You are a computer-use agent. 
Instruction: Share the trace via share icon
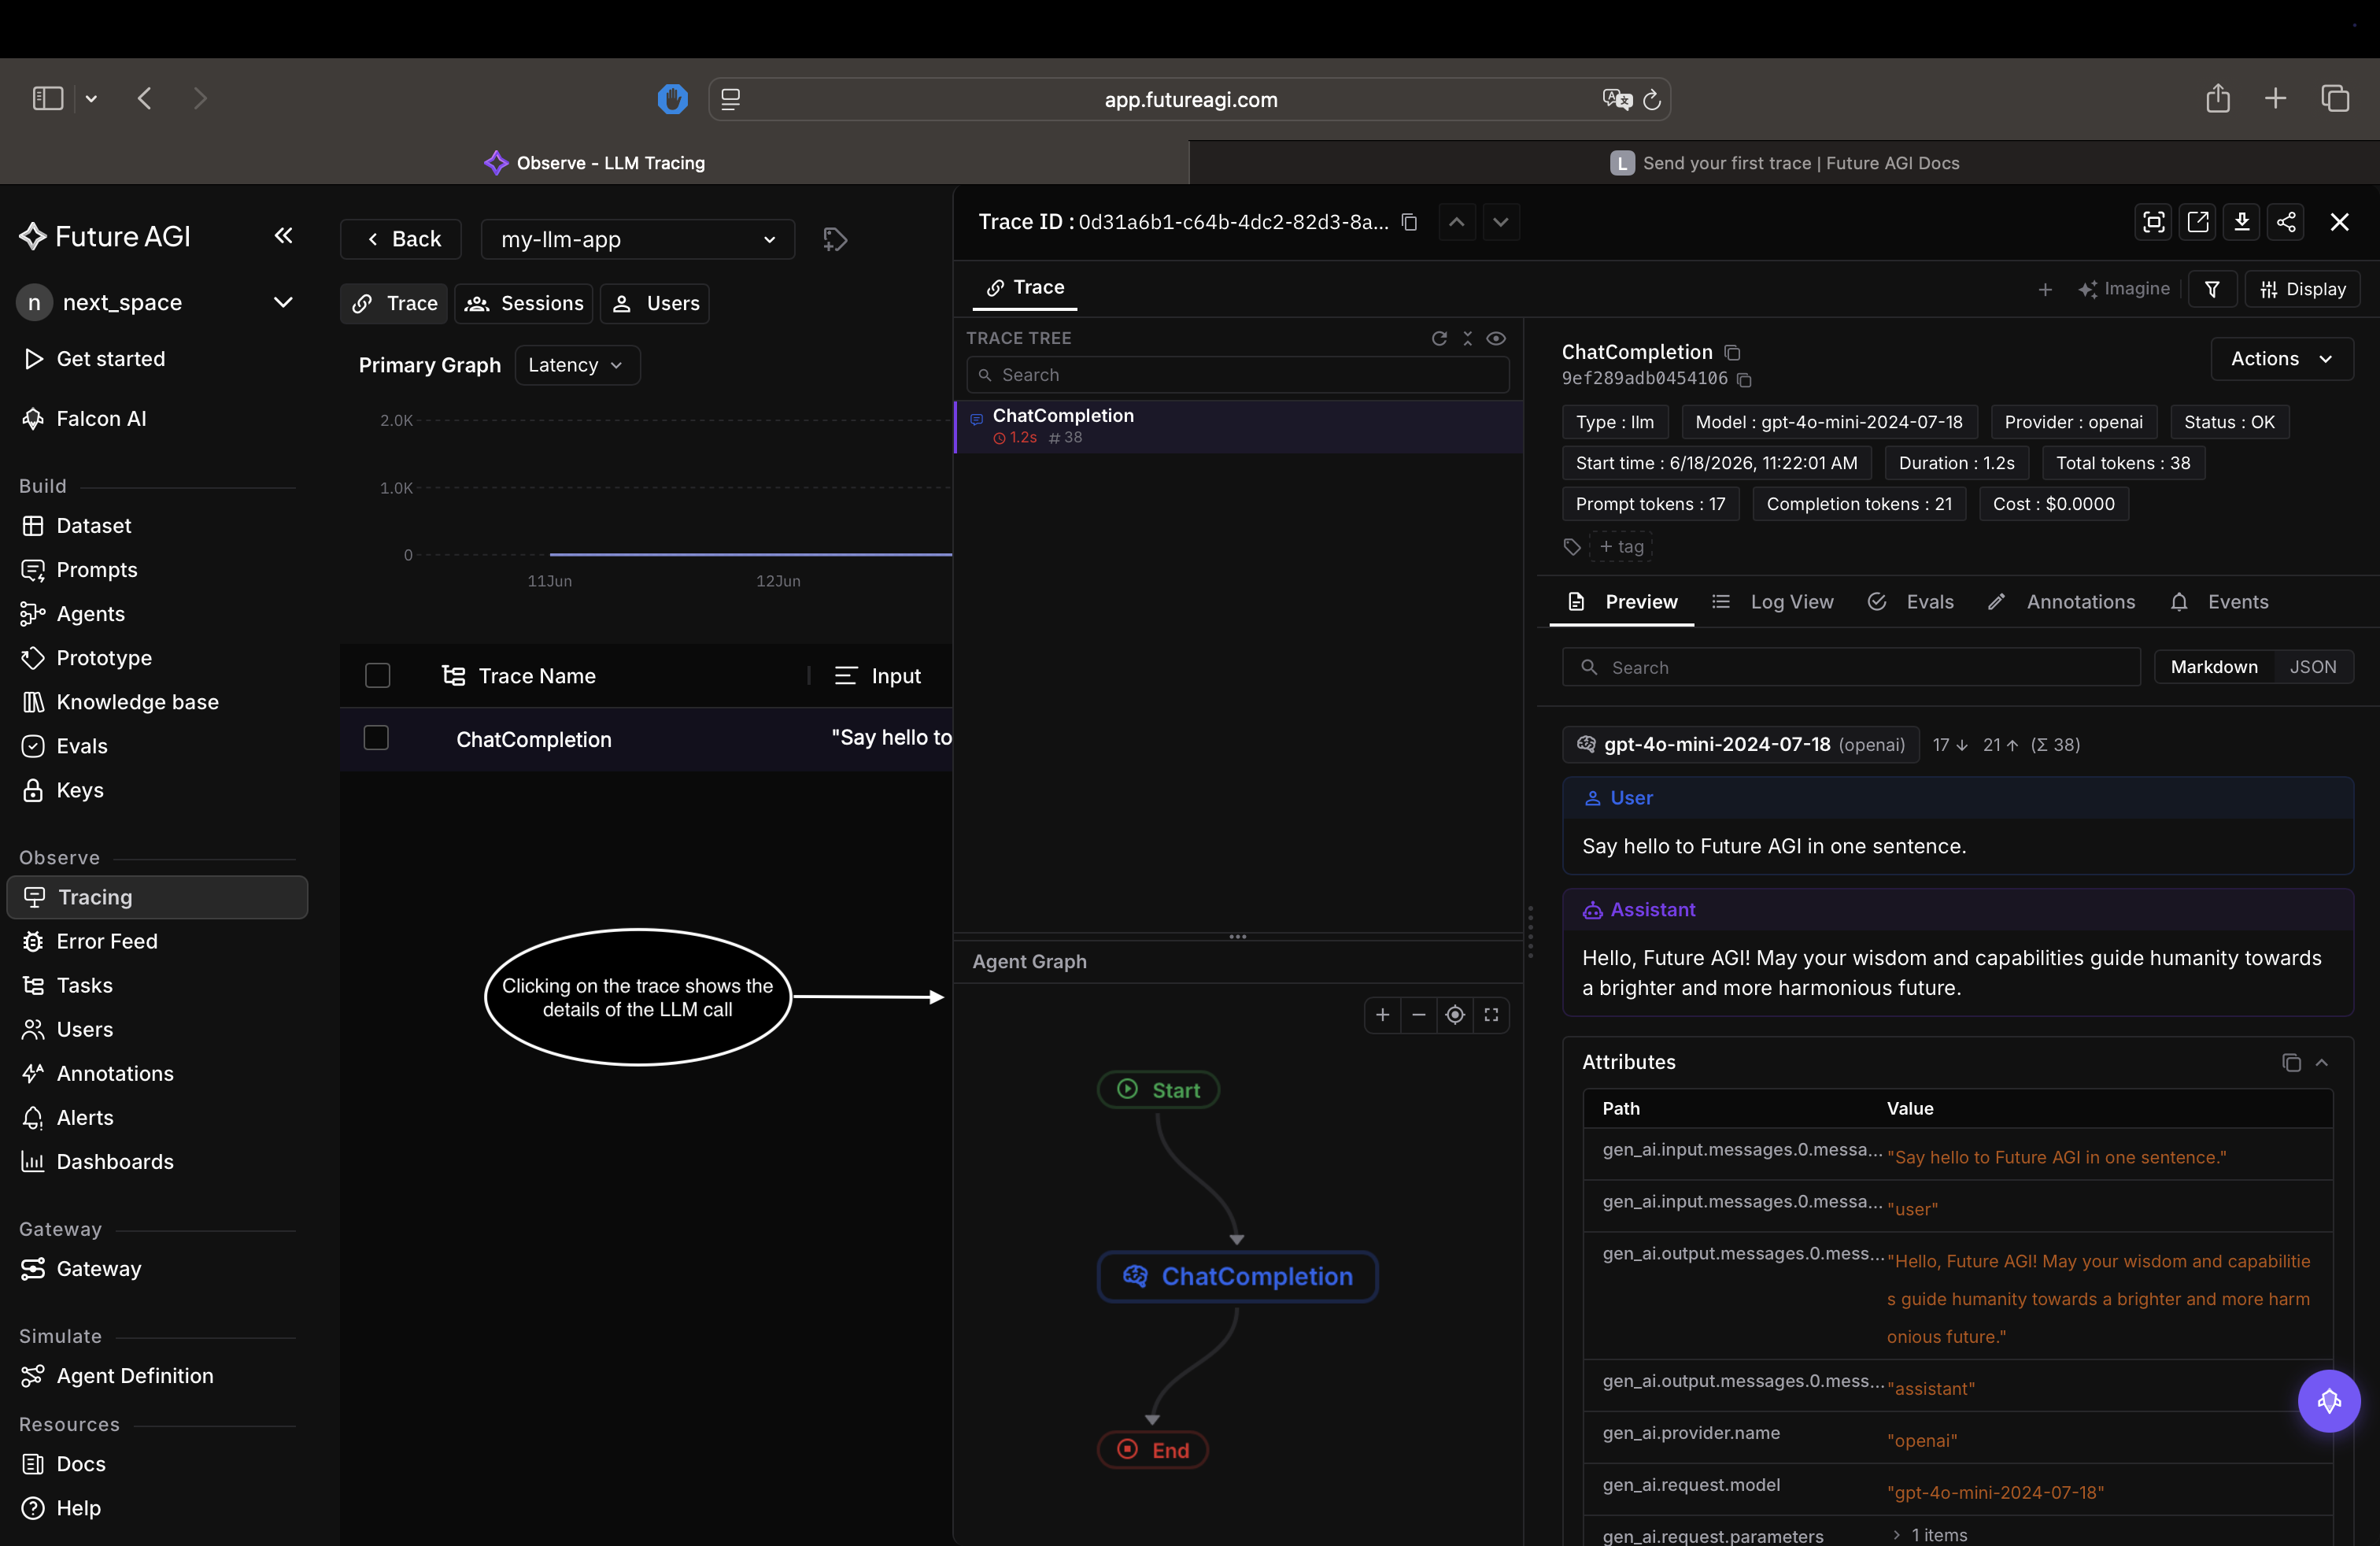click(x=2286, y=222)
